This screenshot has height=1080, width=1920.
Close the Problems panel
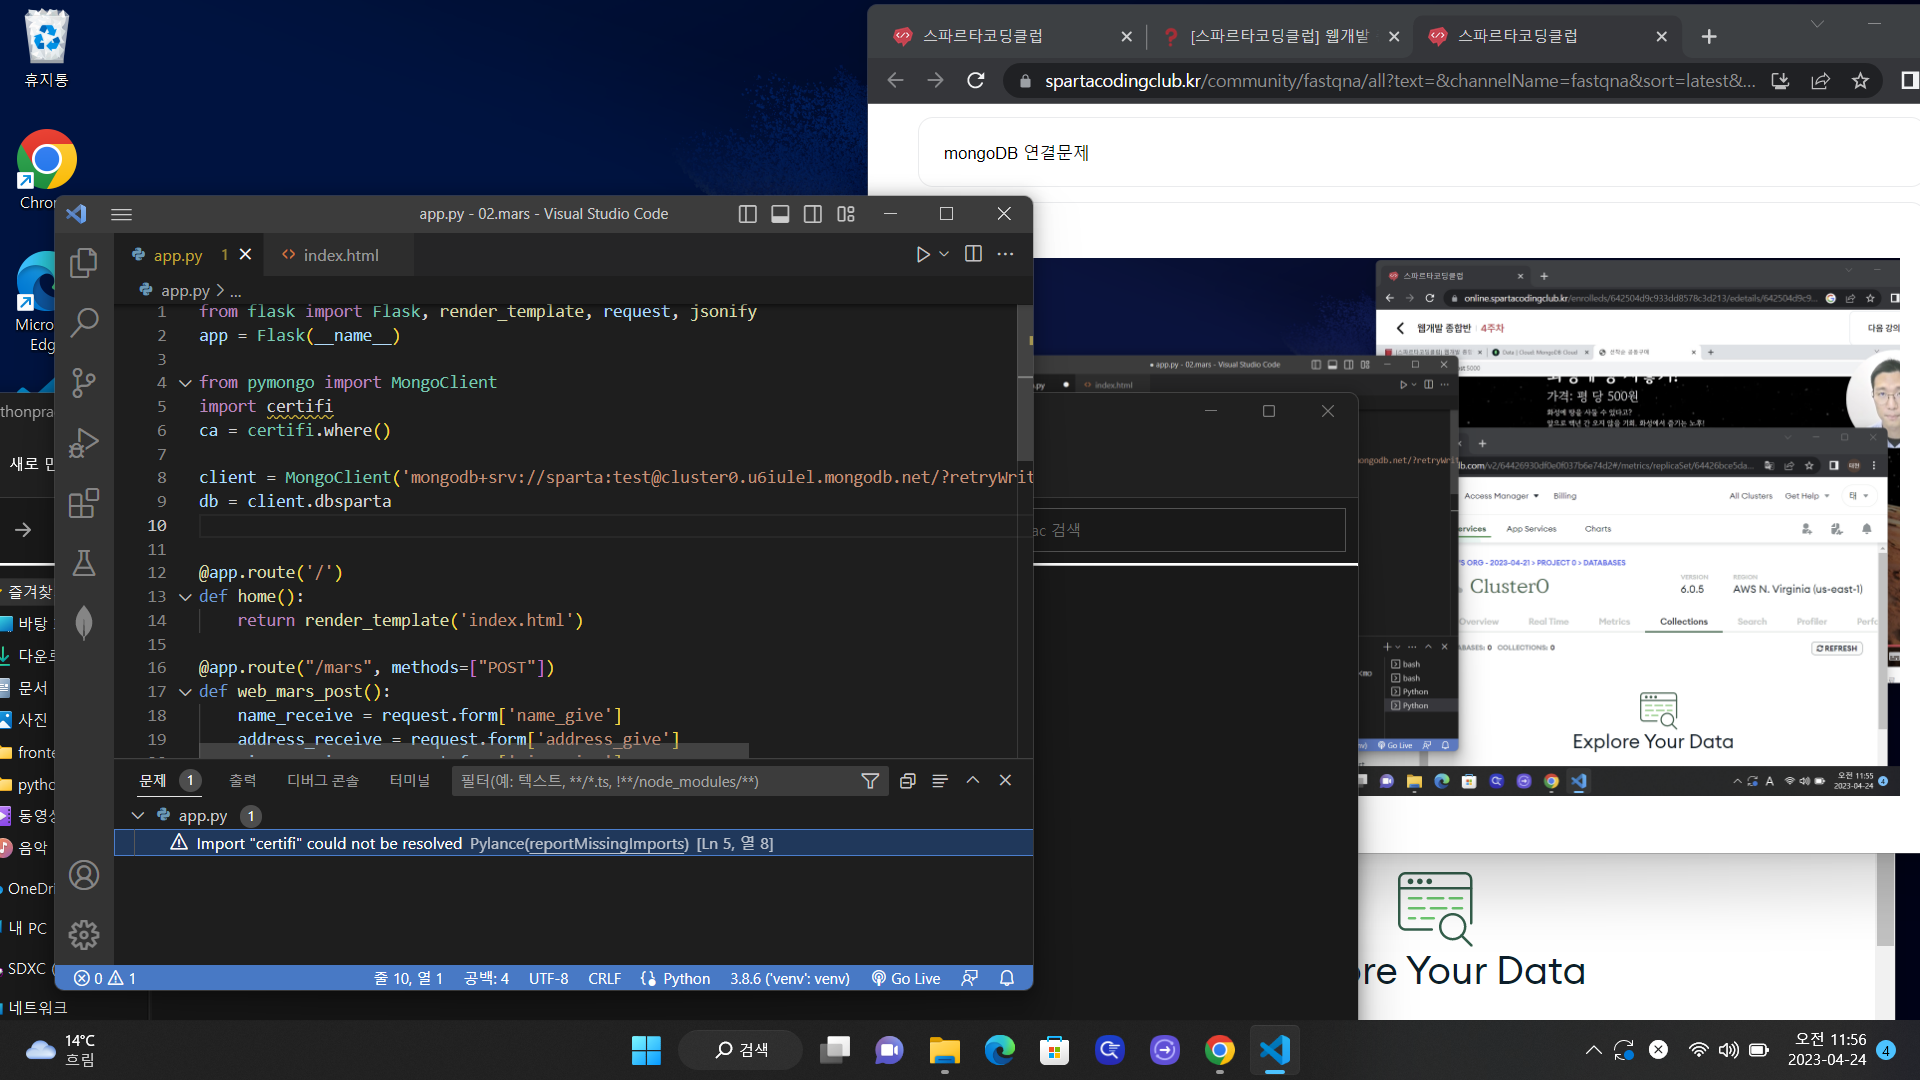click(x=1005, y=781)
